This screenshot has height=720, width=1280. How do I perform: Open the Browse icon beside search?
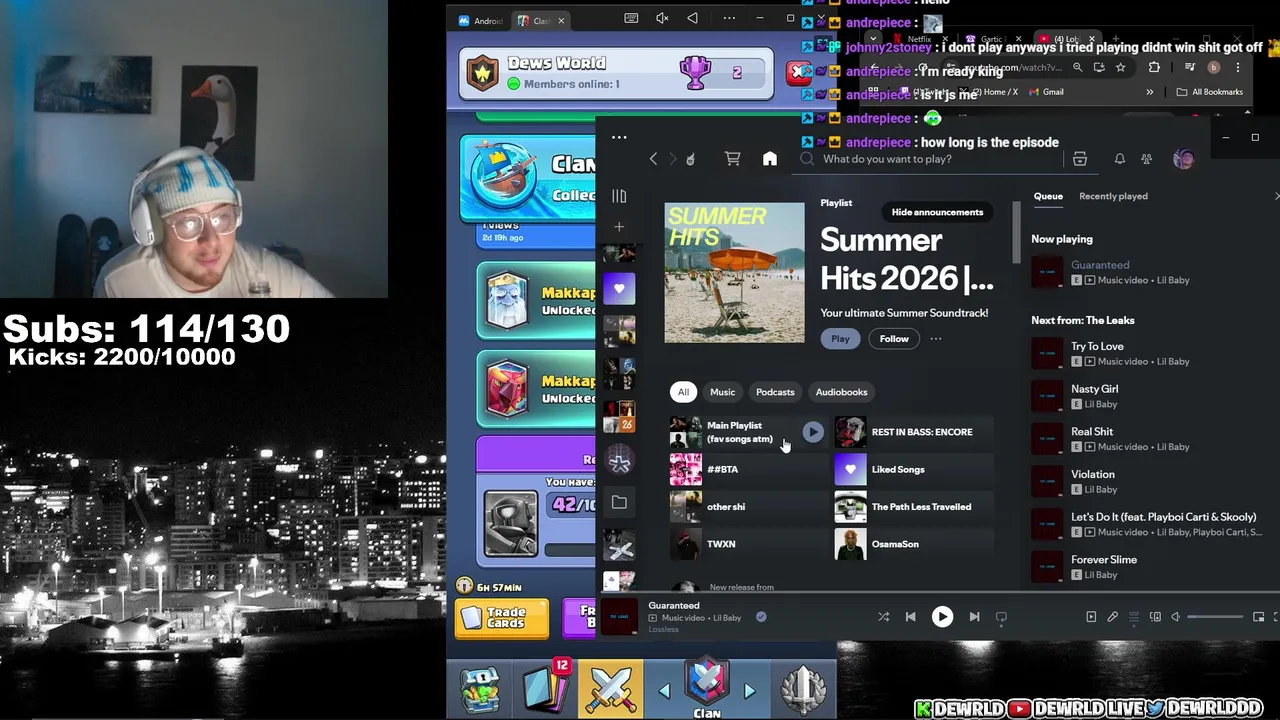[1080, 159]
